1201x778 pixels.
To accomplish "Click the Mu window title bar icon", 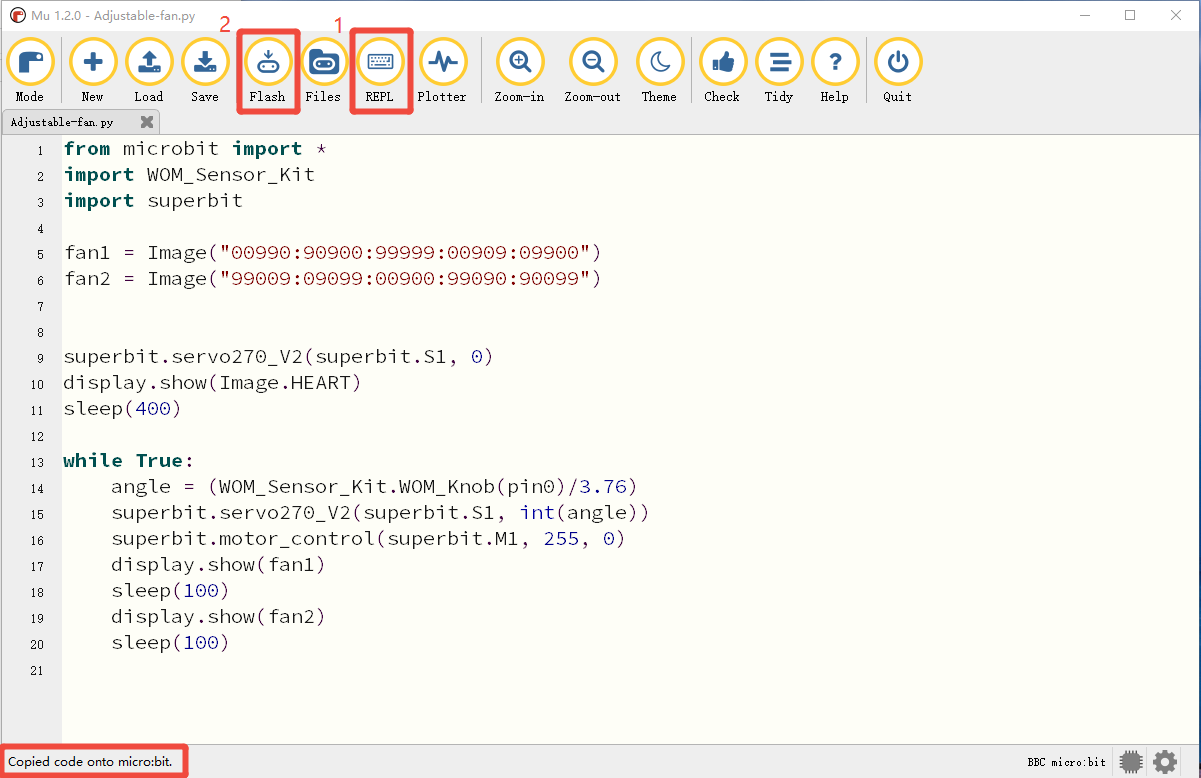I will click(x=17, y=15).
